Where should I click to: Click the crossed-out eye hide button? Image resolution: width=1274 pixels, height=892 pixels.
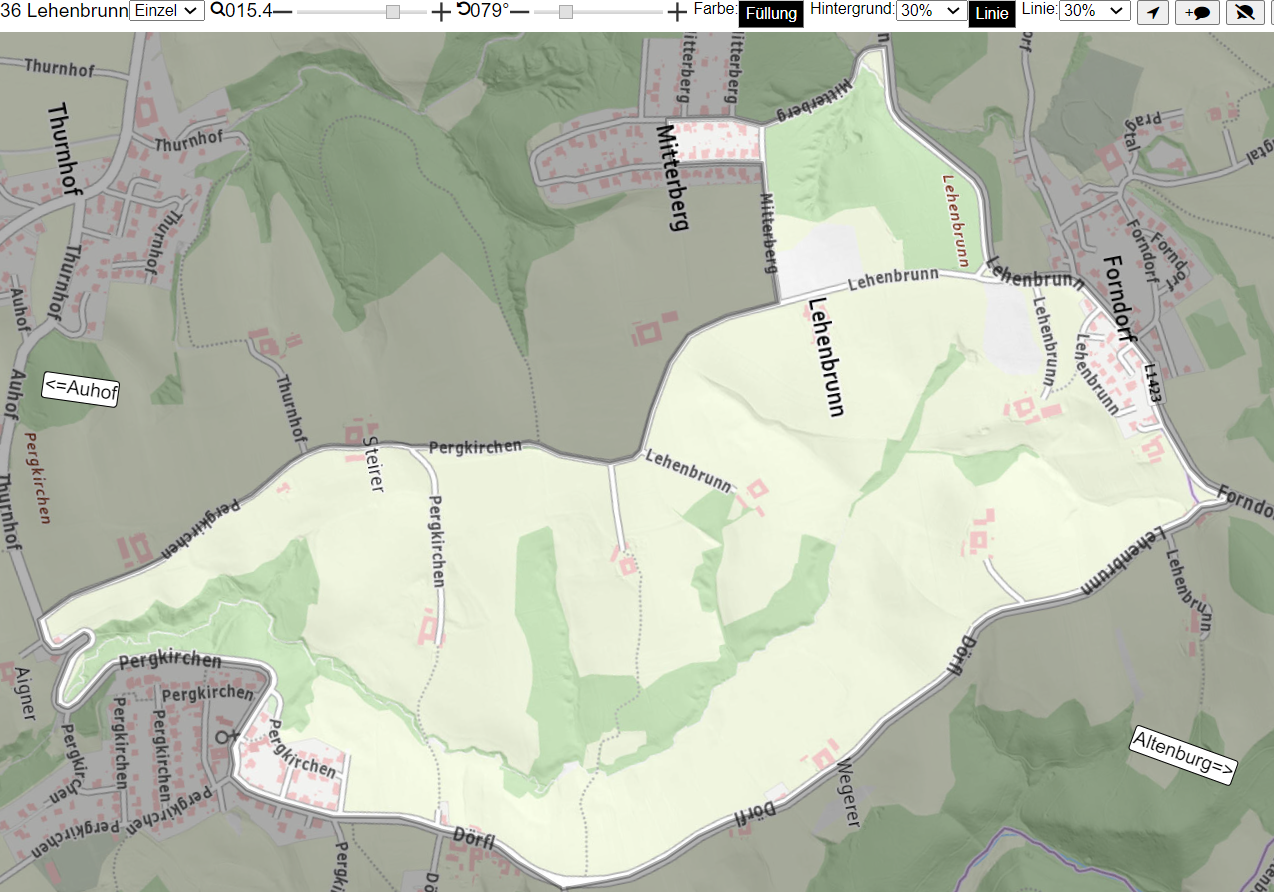point(1245,12)
